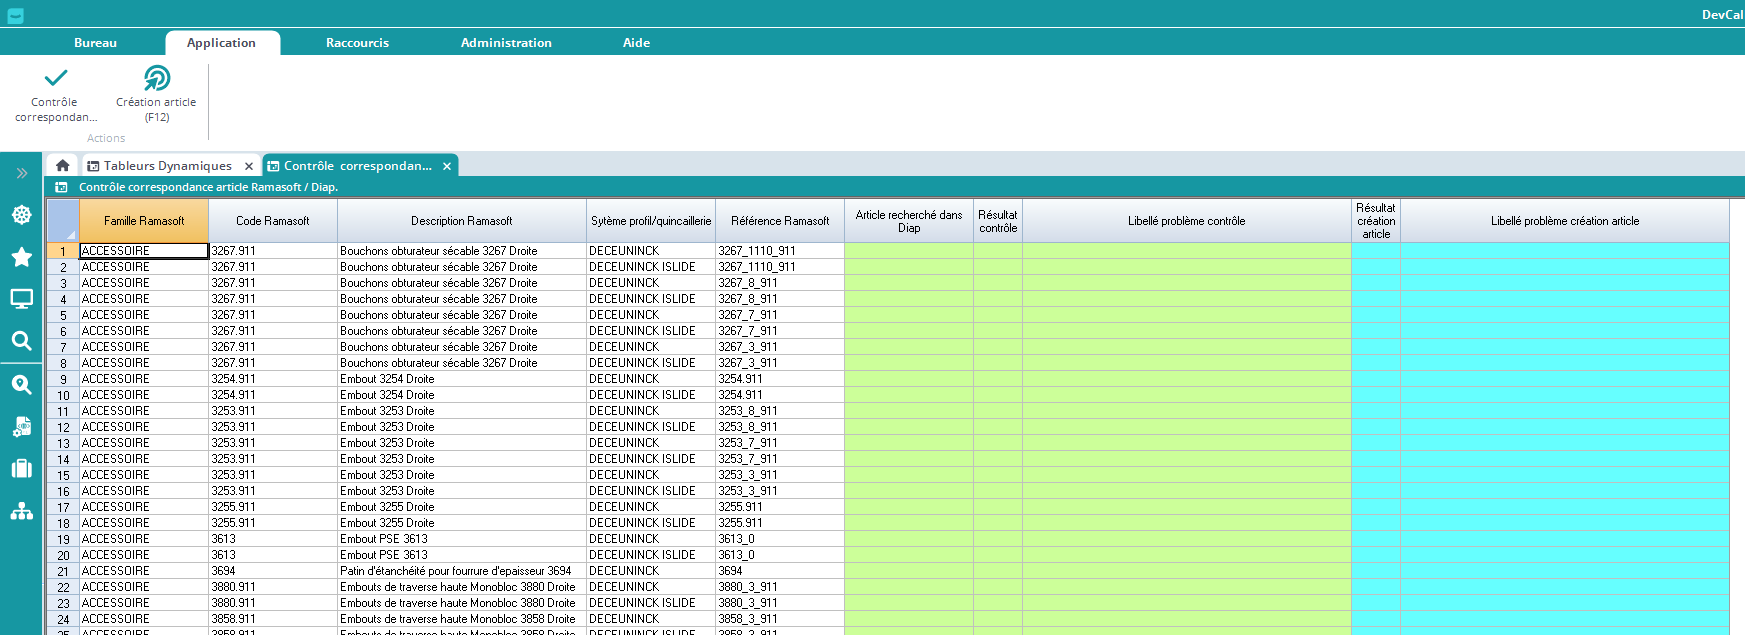Open the ship wheel sidebar icon
The width and height of the screenshot is (1745, 635).
tap(21, 215)
